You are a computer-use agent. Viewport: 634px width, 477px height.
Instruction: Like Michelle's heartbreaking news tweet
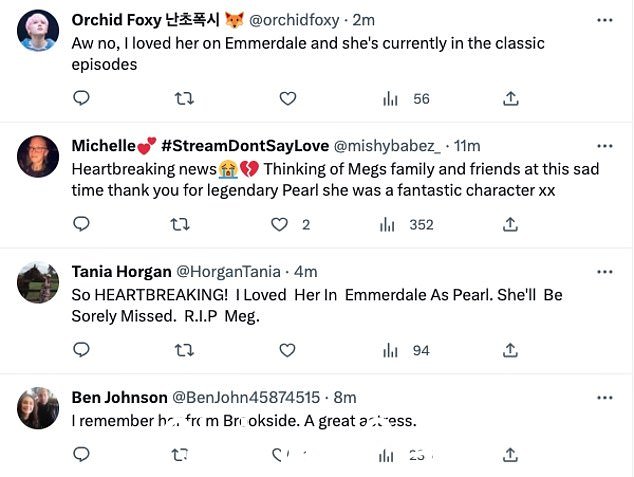click(279, 224)
